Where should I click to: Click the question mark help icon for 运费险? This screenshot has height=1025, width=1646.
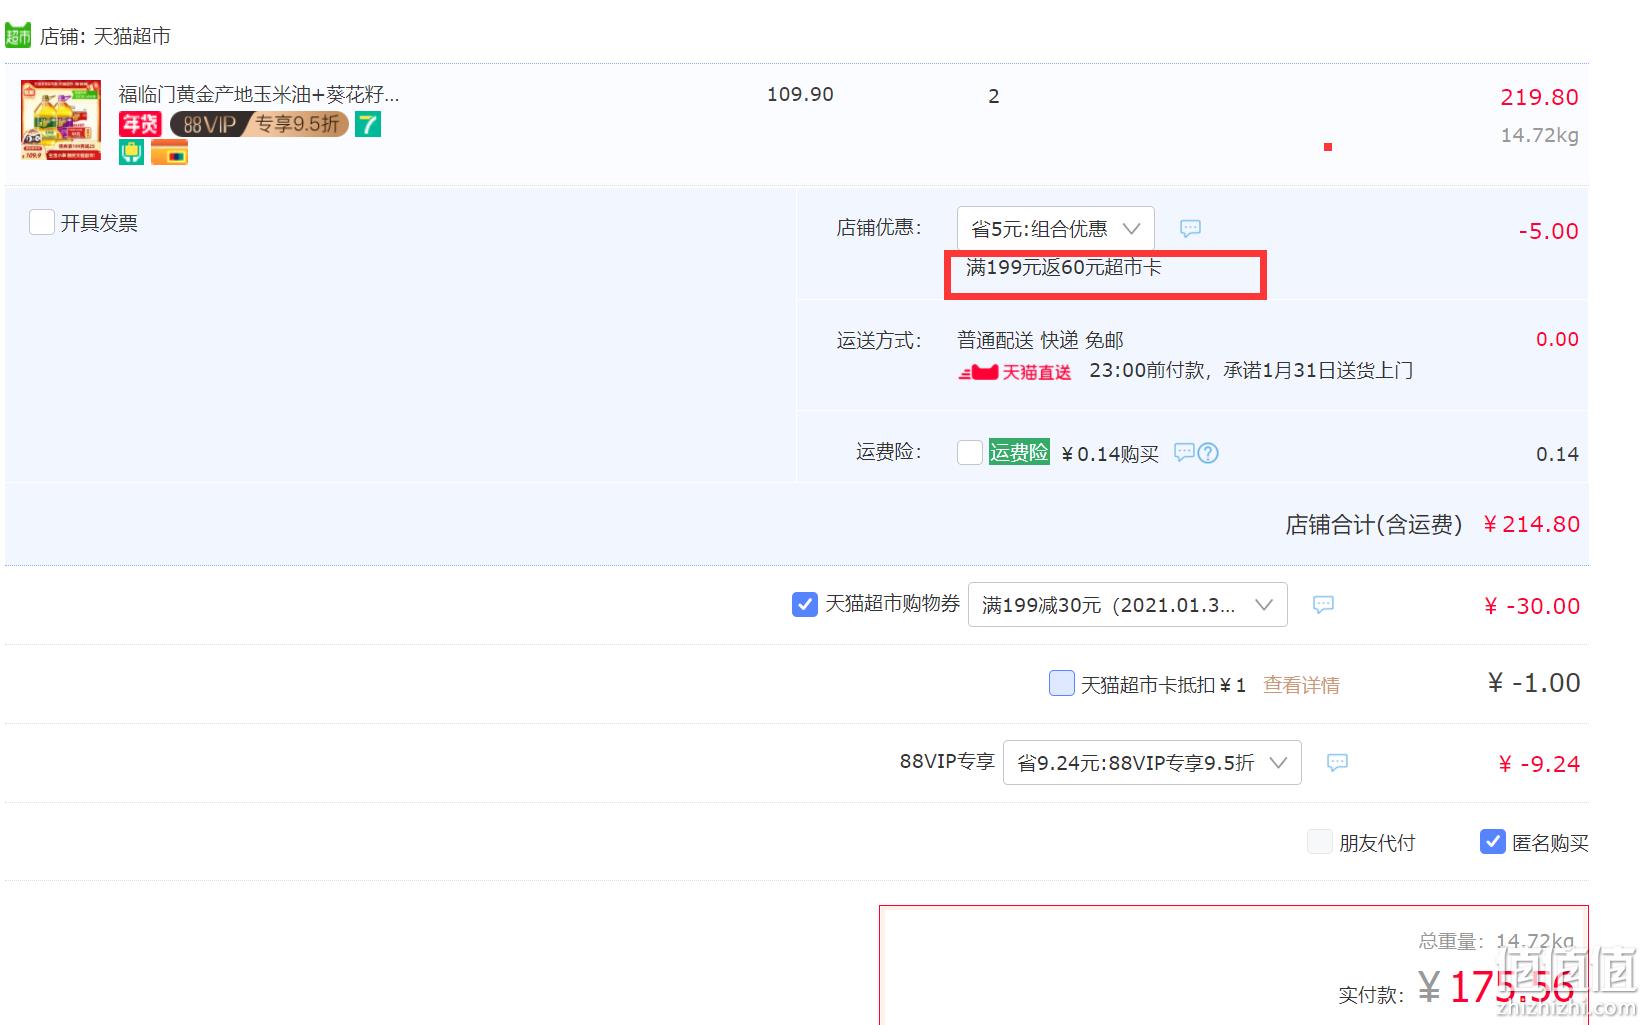[1208, 453]
